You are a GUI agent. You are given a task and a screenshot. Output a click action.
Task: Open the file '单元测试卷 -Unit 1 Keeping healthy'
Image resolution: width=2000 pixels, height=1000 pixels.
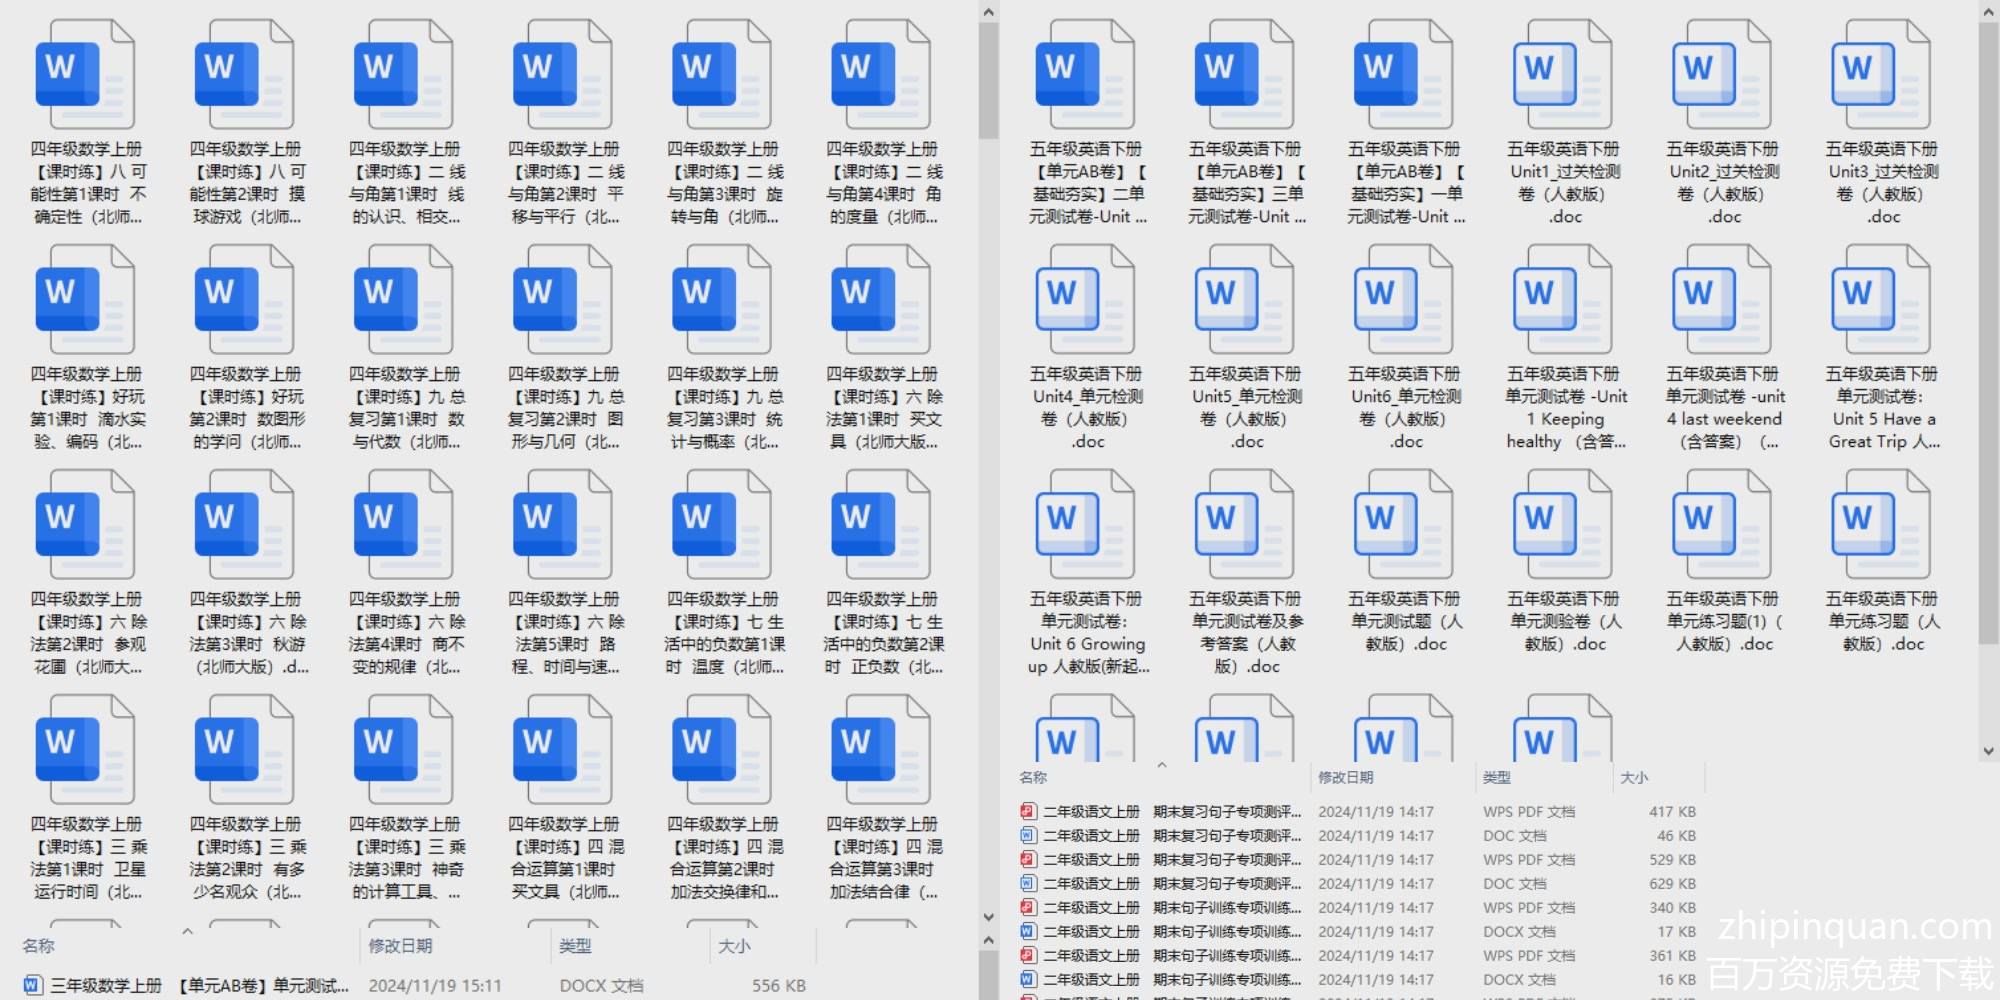1563,300
